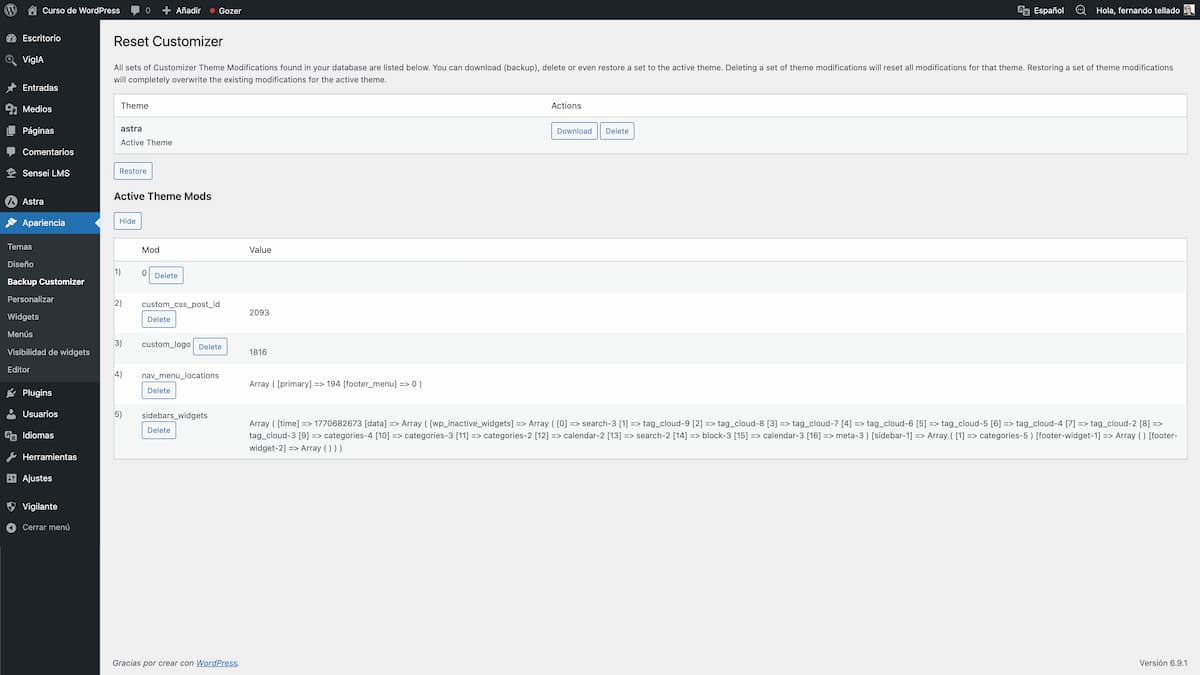1200x675 pixels.
Task: Open the Menús submenu item
Action: pos(20,334)
